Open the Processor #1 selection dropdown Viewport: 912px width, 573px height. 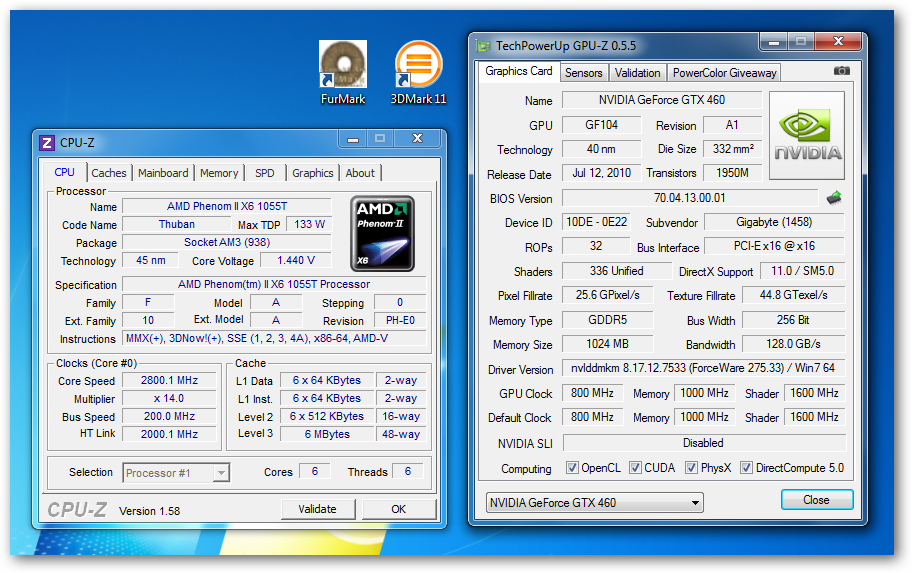[176, 473]
